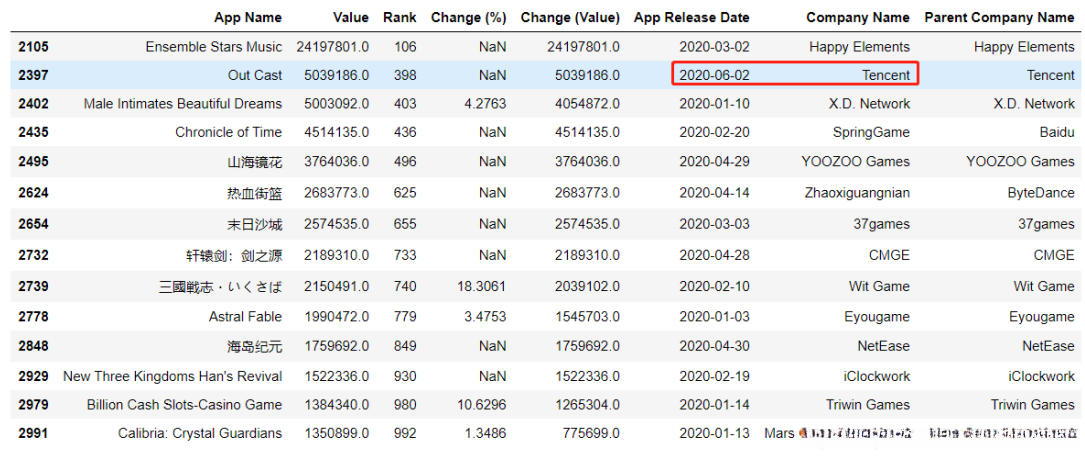Click the Chronicle of Time app name

(x=228, y=132)
